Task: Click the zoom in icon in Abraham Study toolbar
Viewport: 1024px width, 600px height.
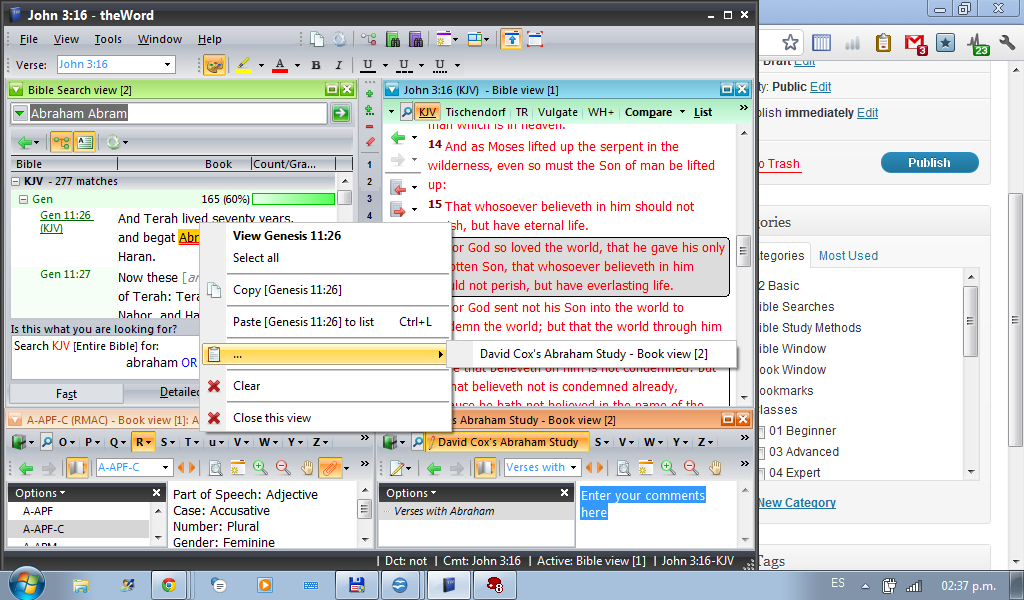Action: click(667, 467)
